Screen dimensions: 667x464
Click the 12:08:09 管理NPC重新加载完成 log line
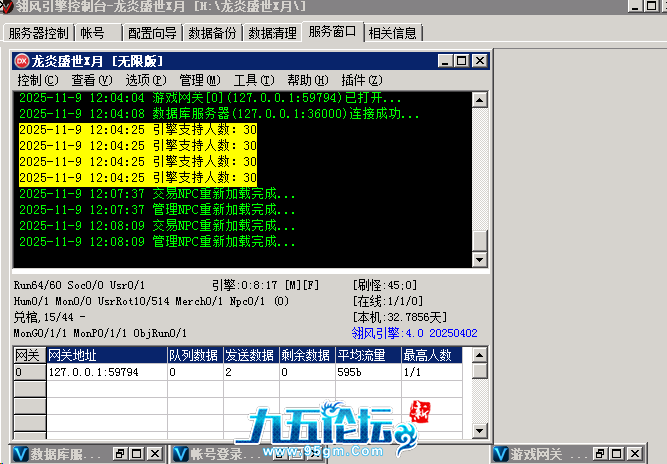[157, 242]
